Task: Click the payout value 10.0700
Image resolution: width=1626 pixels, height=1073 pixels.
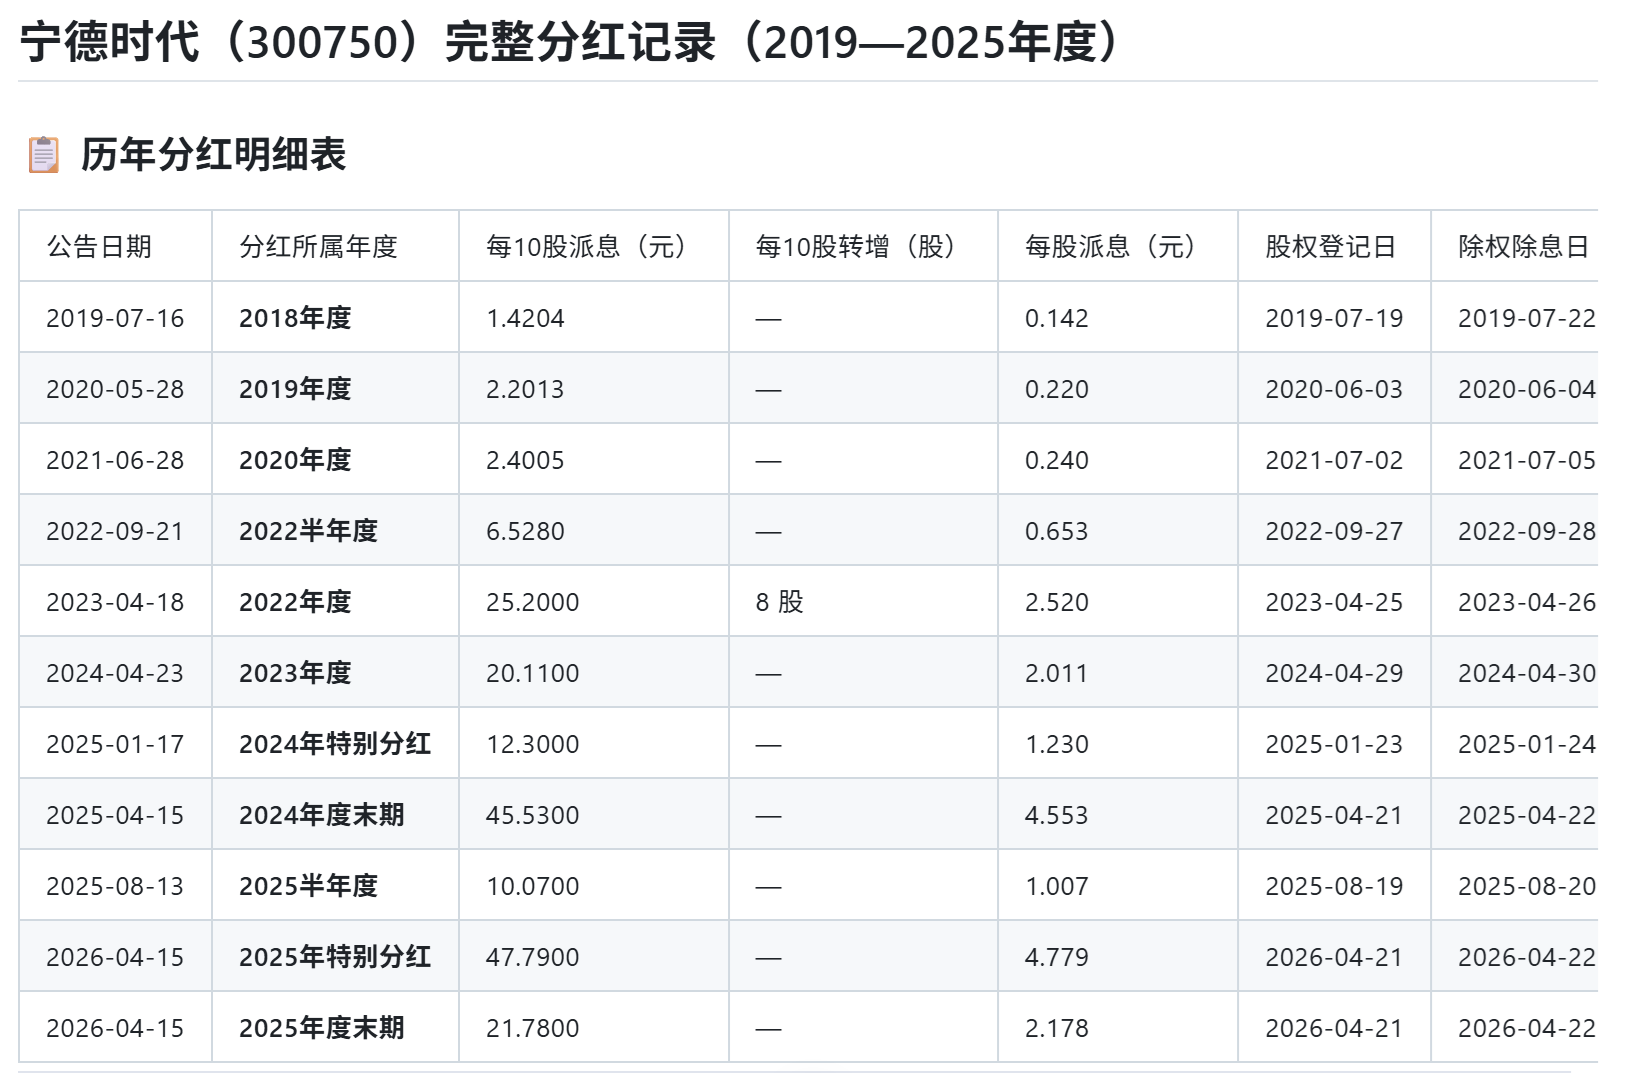Action: tap(532, 886)
